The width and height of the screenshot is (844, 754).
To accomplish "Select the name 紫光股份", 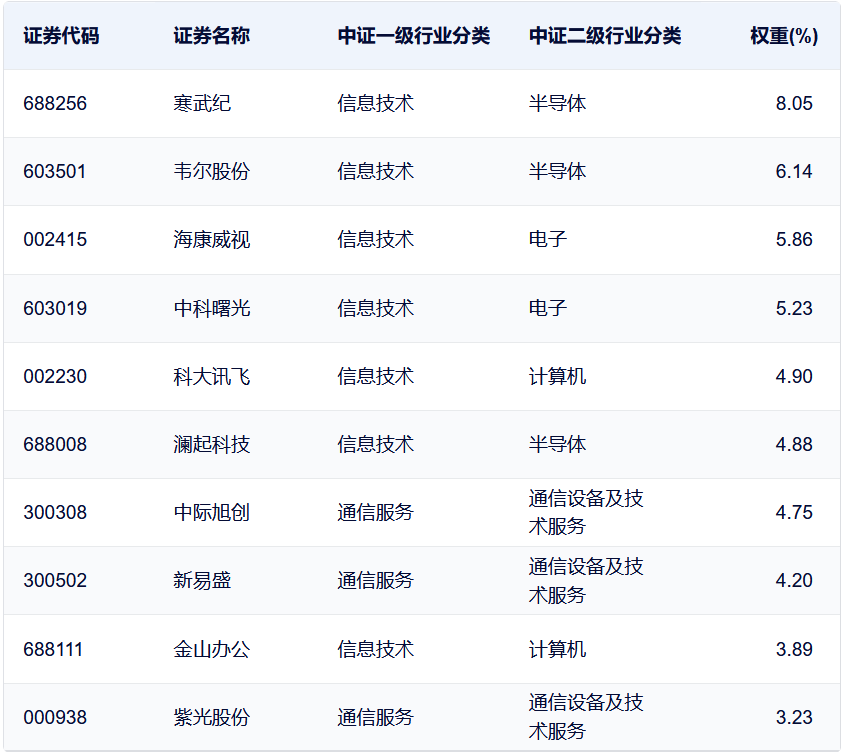I will 212,717.
